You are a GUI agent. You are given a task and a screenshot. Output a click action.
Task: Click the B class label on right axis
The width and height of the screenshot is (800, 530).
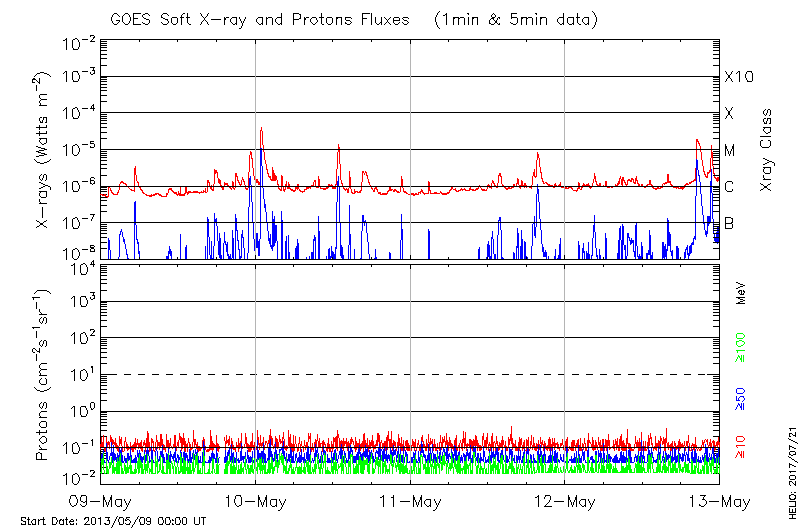tap(729, 223)
